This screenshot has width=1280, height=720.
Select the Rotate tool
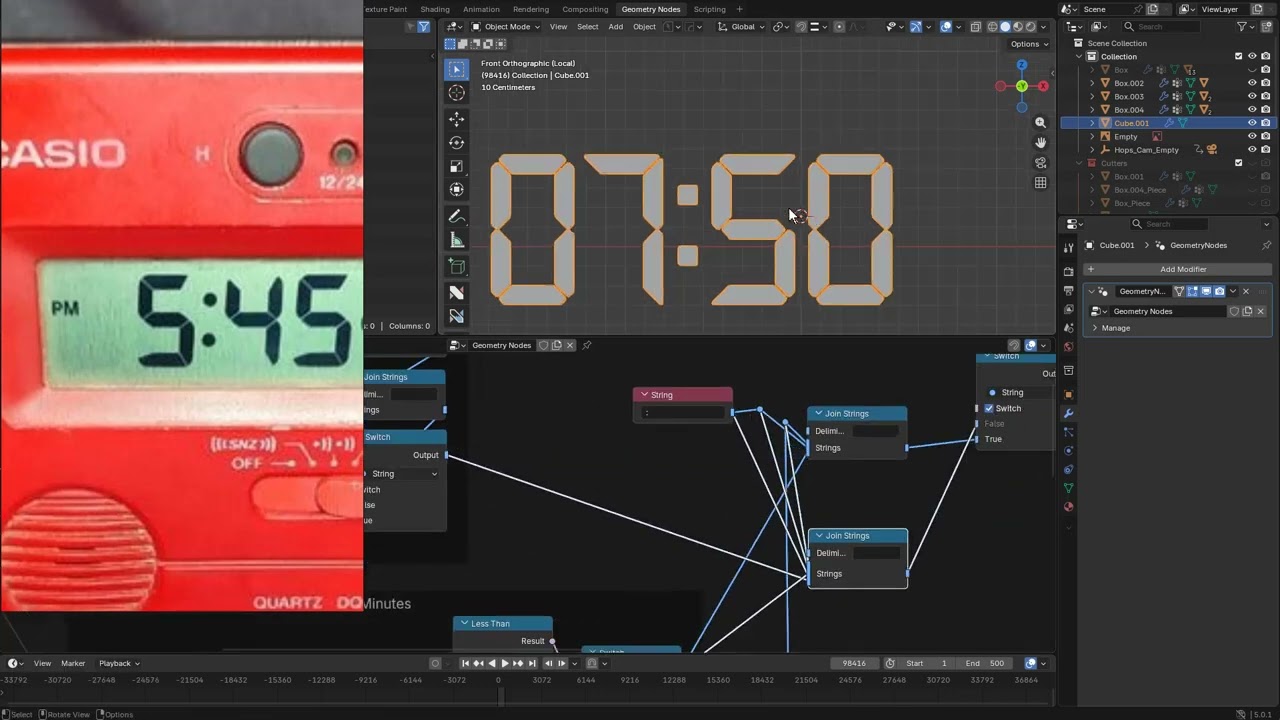coord(457,143)
